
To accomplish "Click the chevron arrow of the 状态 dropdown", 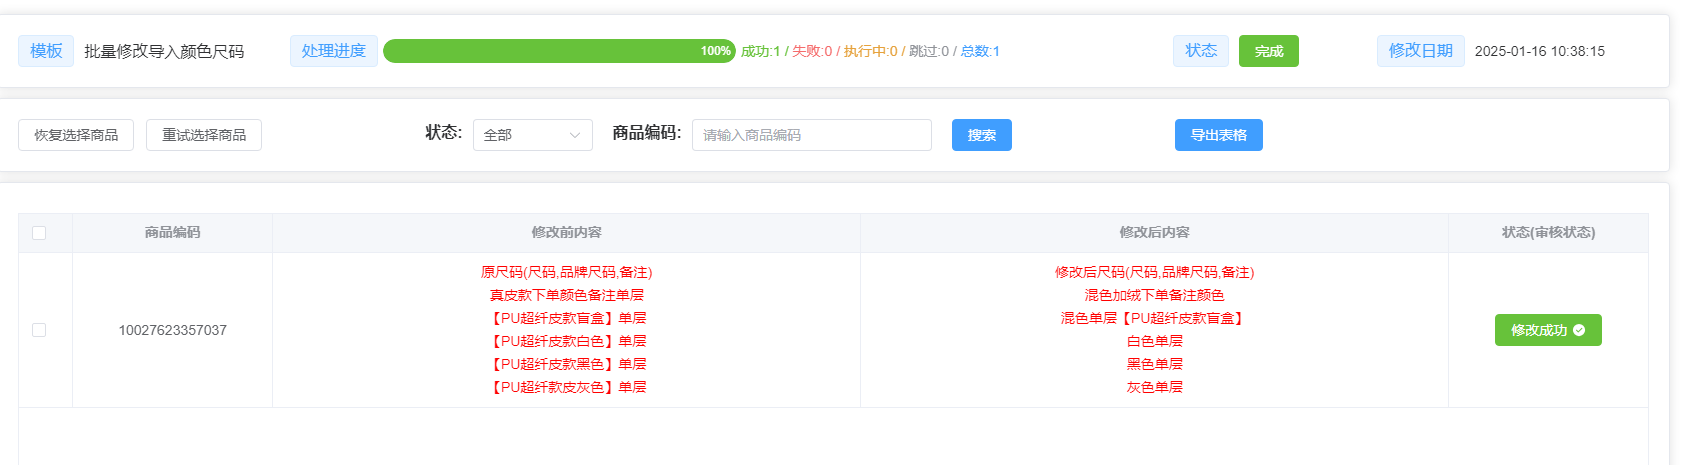I will 575,135.
